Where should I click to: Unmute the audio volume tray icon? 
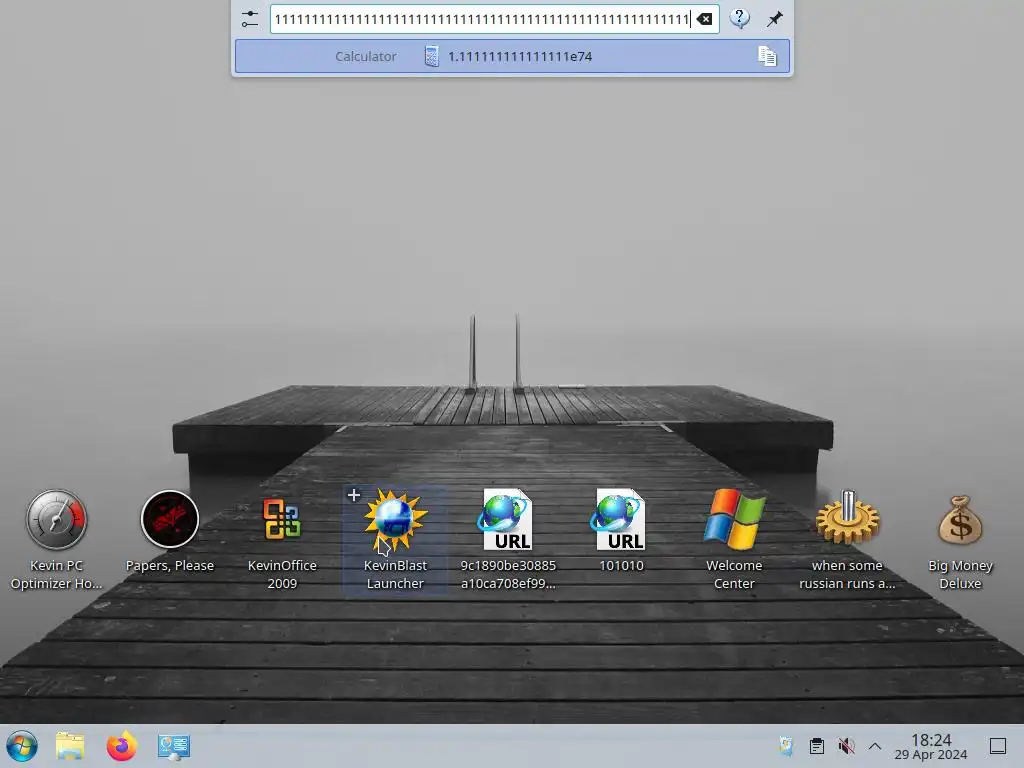pos(846,746)
